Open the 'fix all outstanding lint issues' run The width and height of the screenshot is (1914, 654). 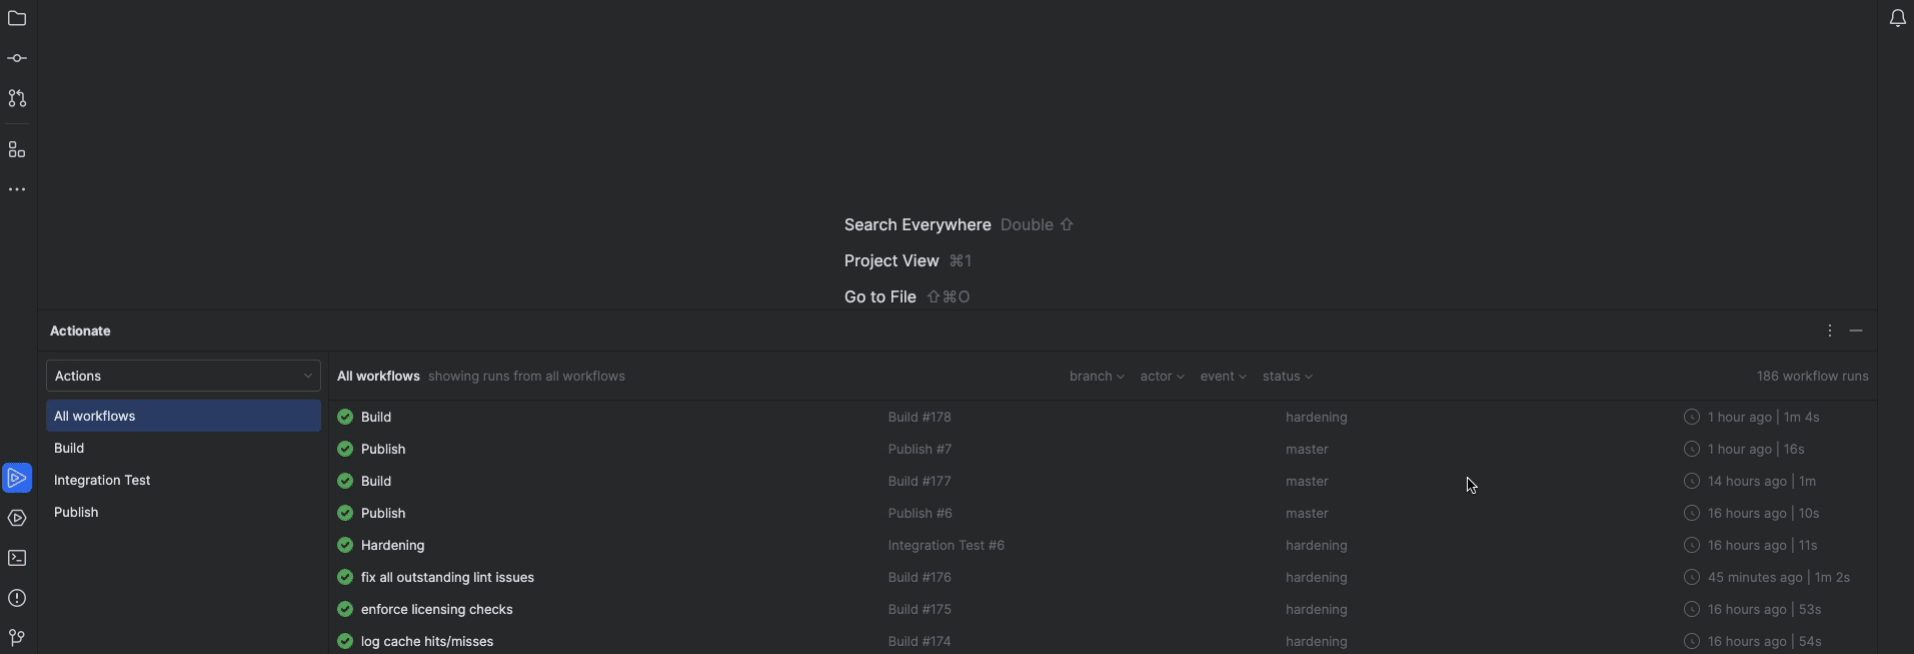(x=447, y=578)
